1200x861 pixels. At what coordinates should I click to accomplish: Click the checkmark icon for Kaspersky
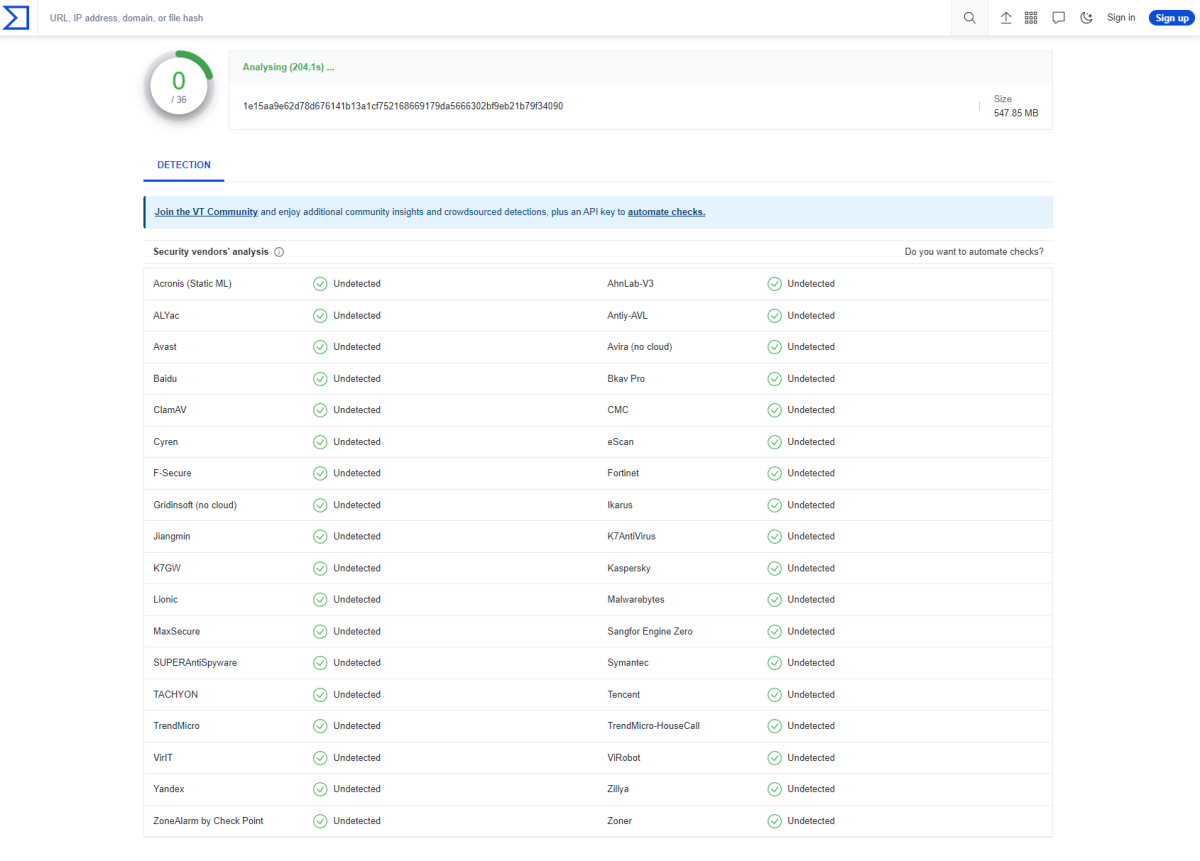point(774,568)
